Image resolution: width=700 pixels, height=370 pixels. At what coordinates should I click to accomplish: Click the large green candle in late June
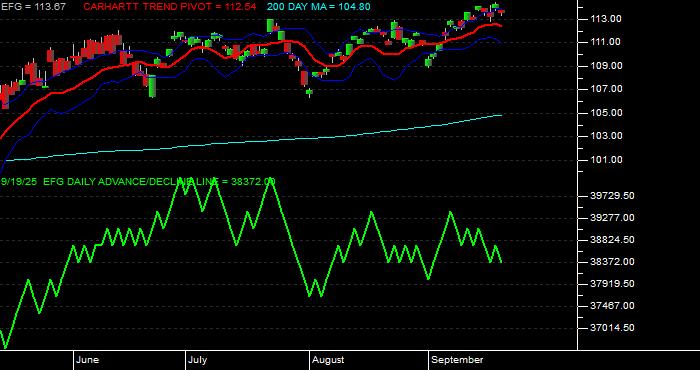pyautogui.click(x=153, y=86)
